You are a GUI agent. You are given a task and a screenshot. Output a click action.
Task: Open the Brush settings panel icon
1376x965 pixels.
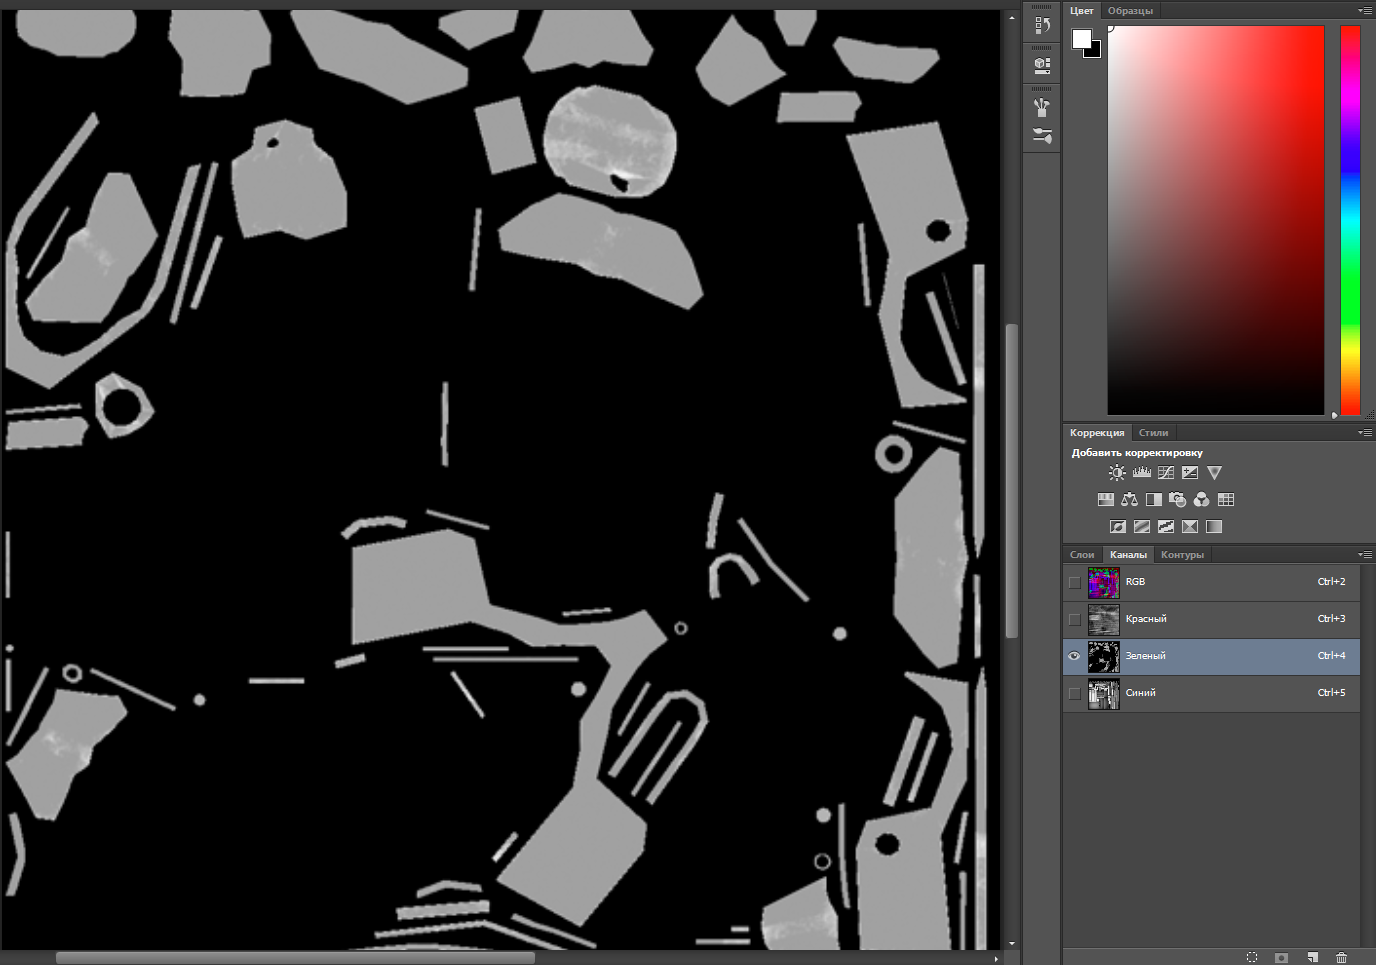tap(1042, 135)
